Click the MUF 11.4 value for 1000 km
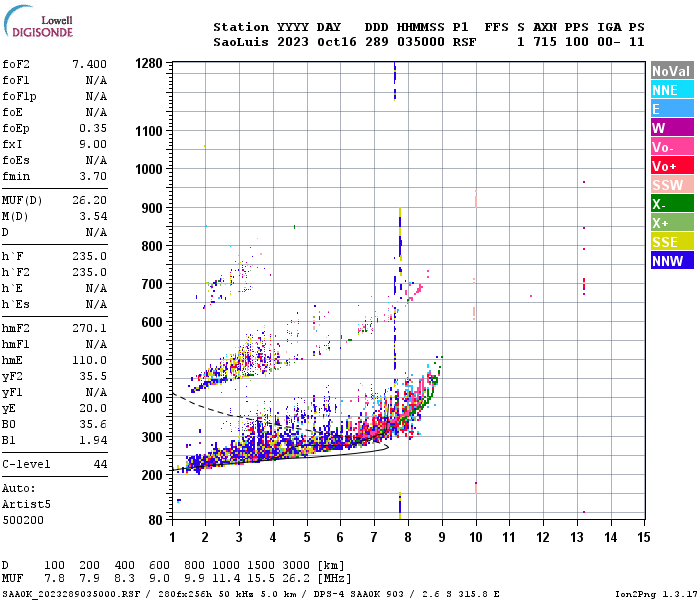The height and width of the screenshot is (600, 700). (x=226, y=579)
